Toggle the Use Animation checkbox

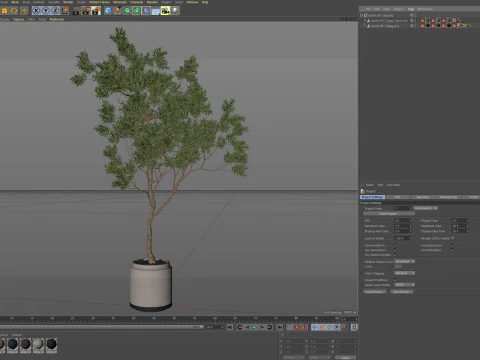[396, 245]
